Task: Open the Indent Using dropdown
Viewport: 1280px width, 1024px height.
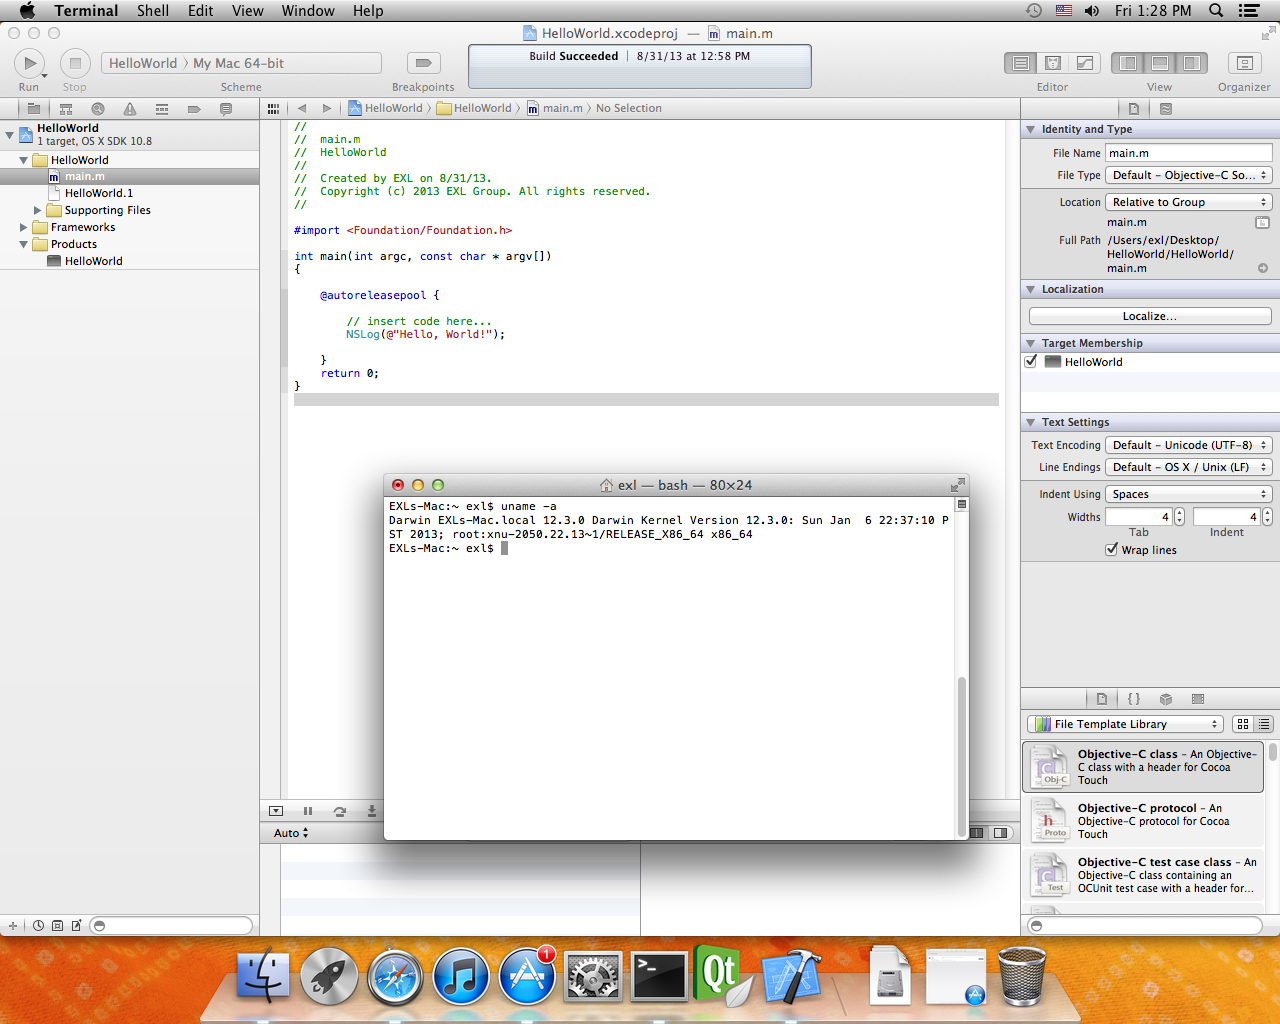Action: click(1189, 494)
